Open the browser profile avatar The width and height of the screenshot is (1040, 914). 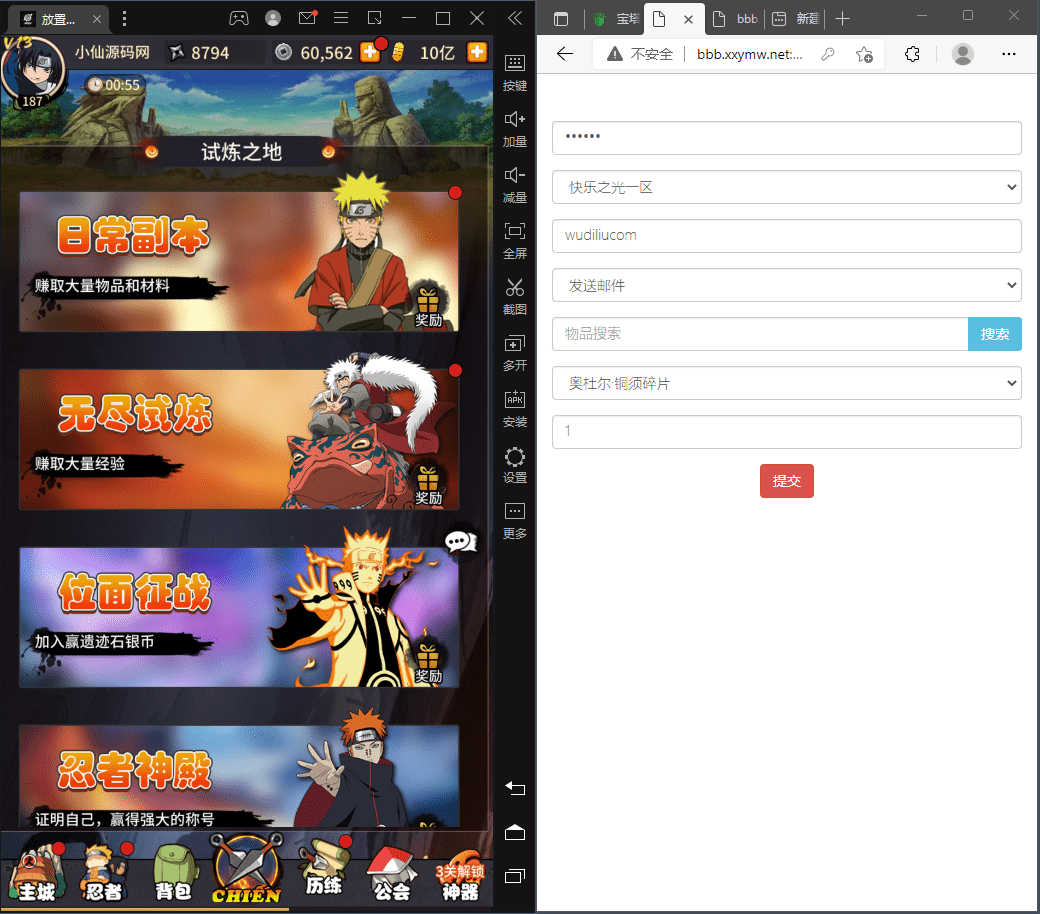pyautogui.click(x=962, y=54)
